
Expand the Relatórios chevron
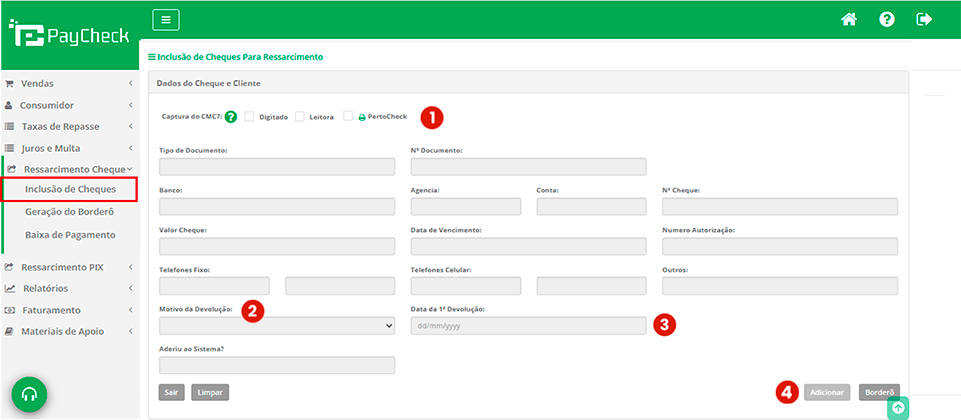(x=131, y=288)
